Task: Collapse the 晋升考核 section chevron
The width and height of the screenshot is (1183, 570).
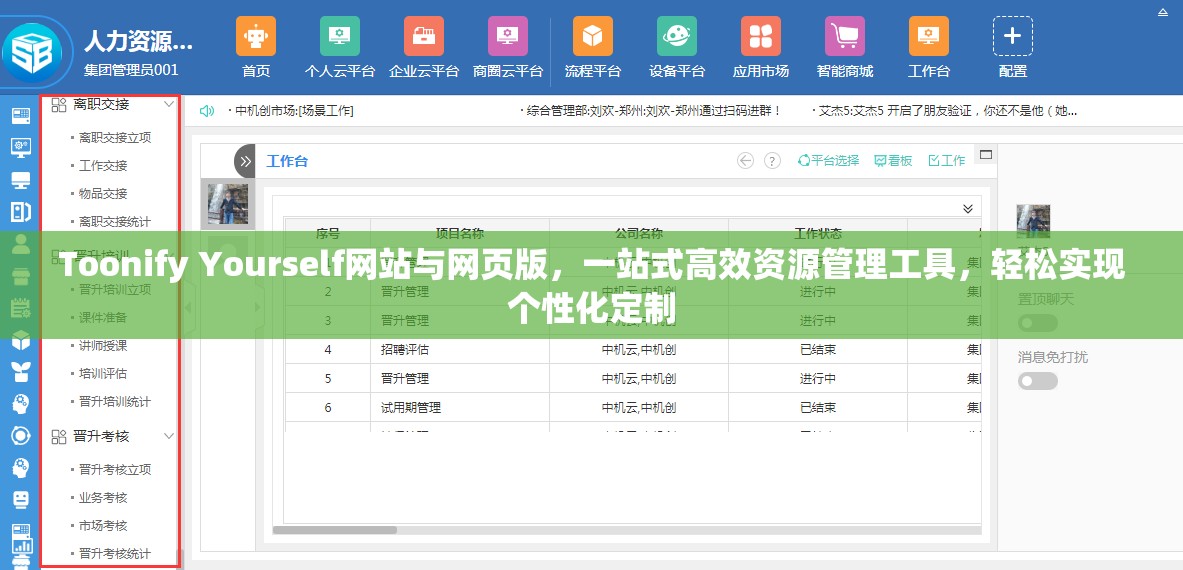Action: coord(169,436)
